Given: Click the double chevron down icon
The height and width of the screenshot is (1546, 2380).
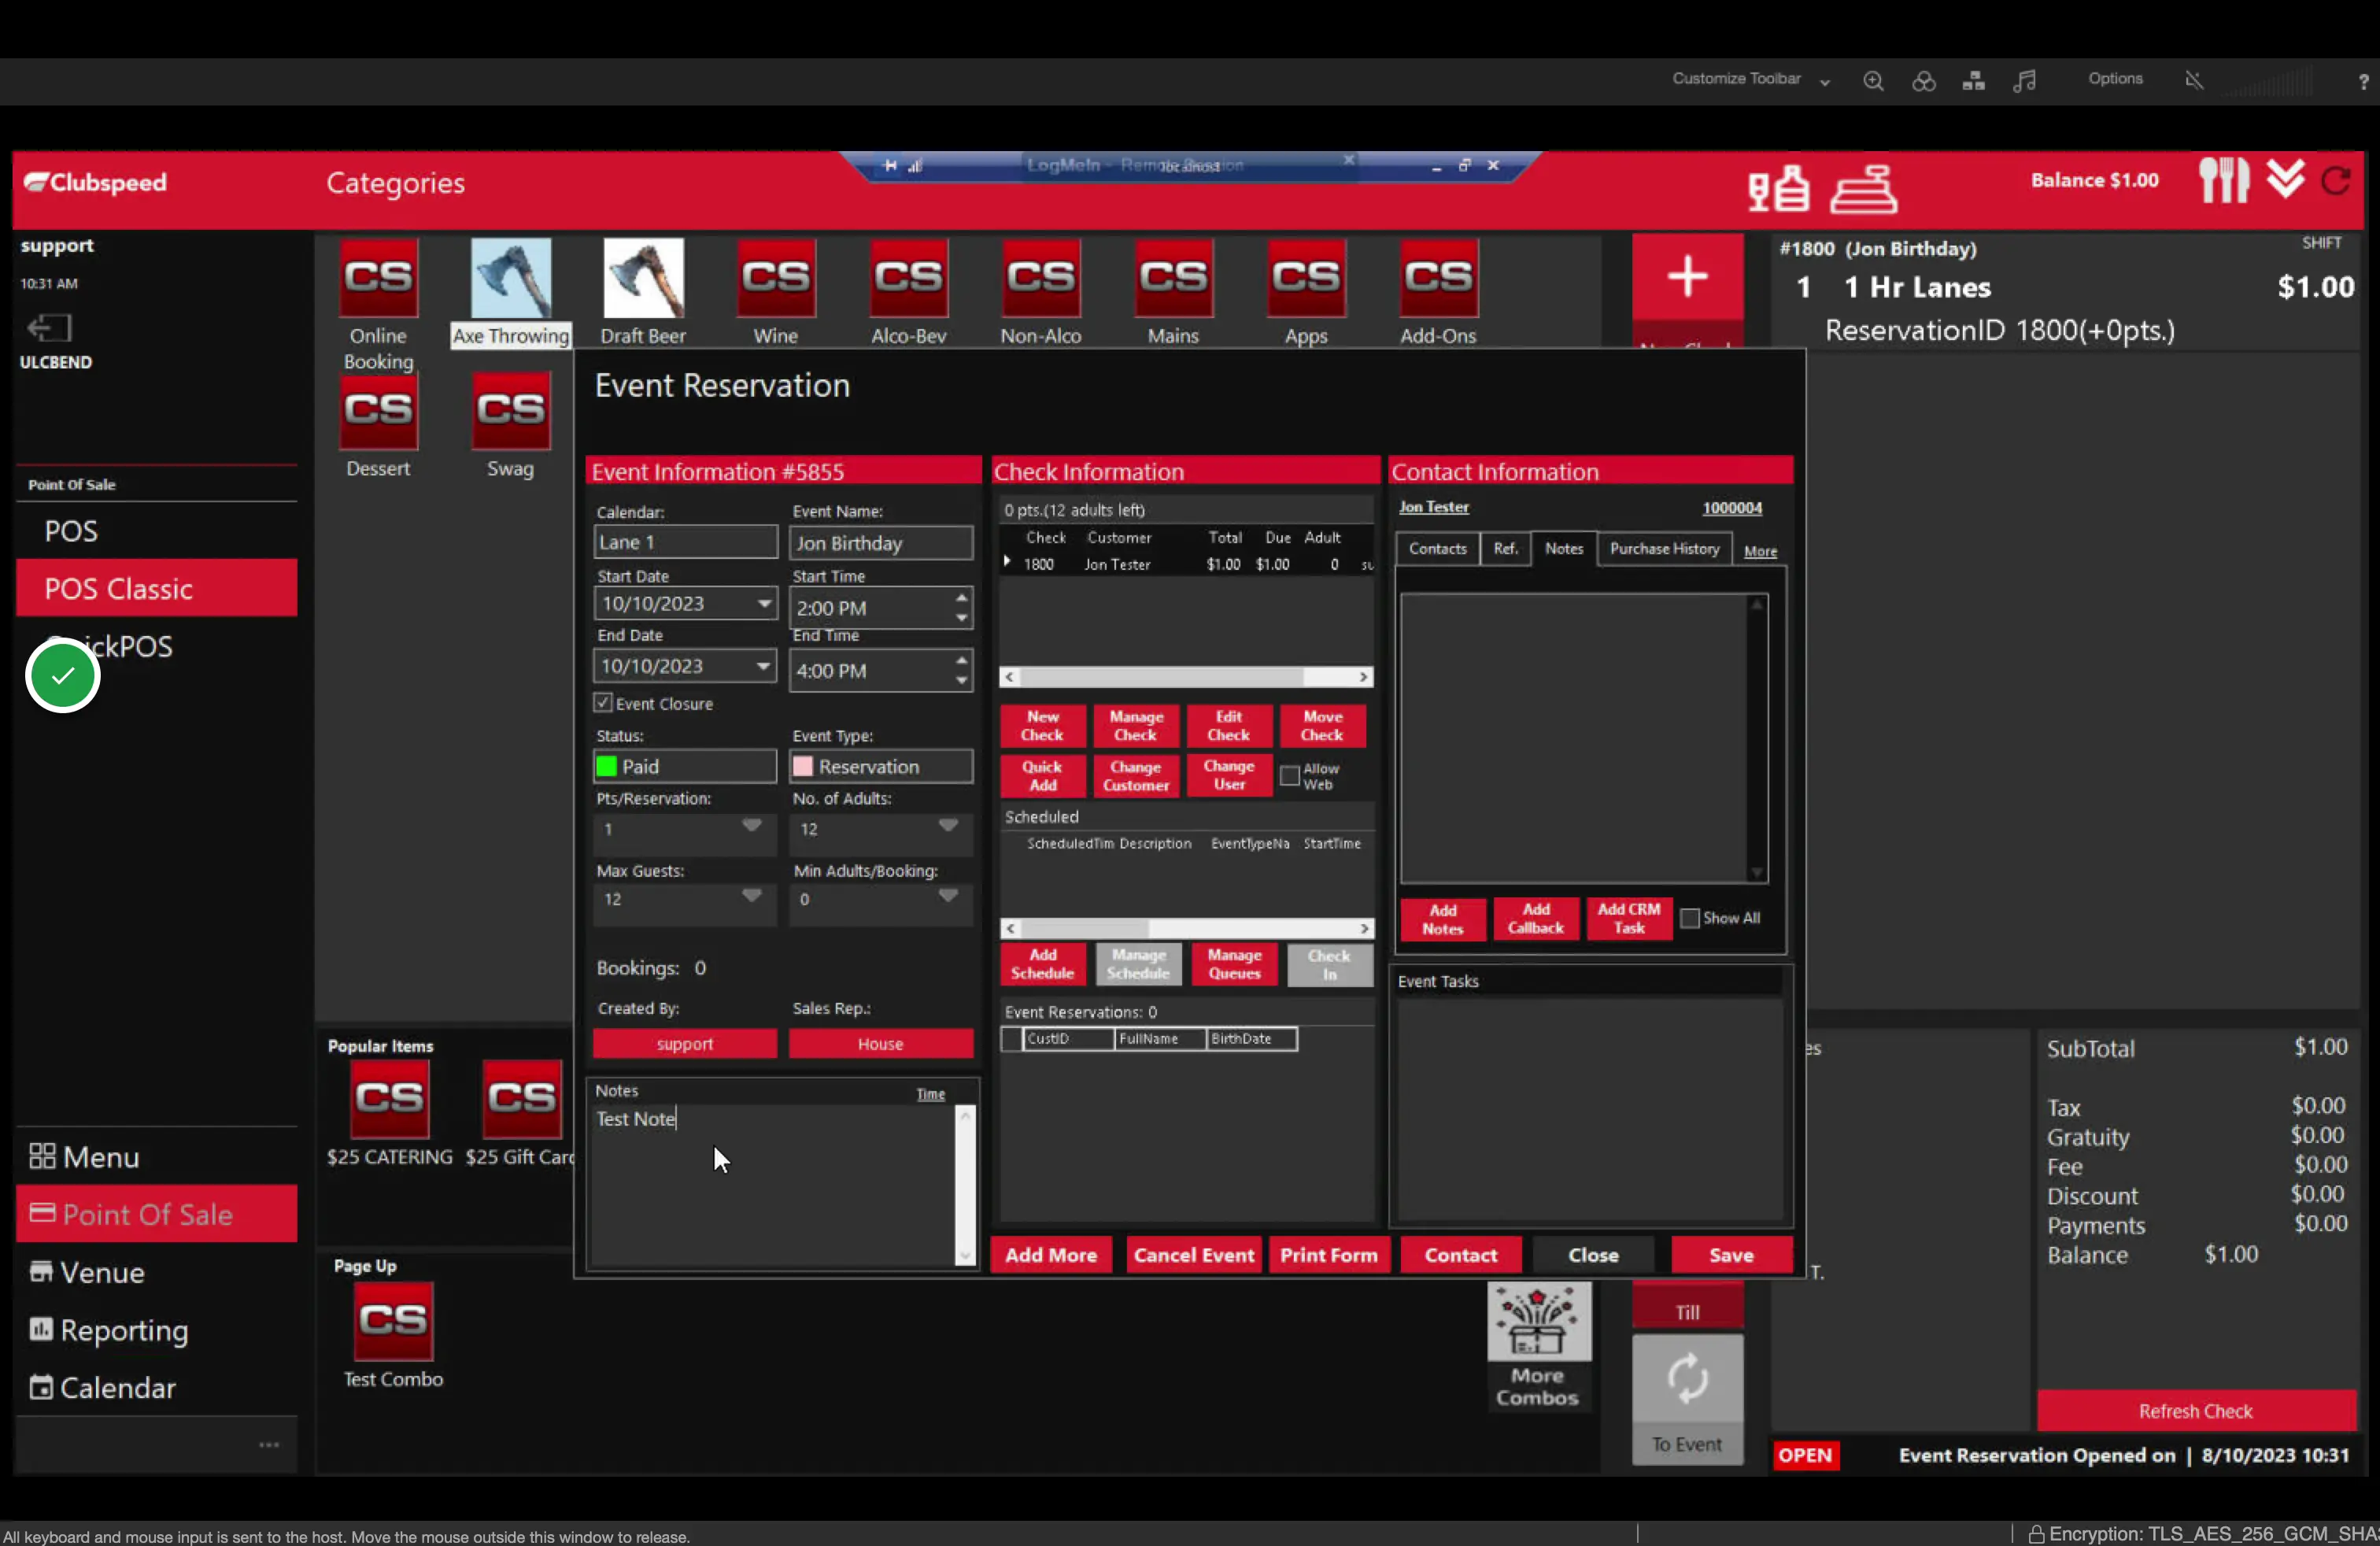Looking at the screenshot, I should 2285,179.
